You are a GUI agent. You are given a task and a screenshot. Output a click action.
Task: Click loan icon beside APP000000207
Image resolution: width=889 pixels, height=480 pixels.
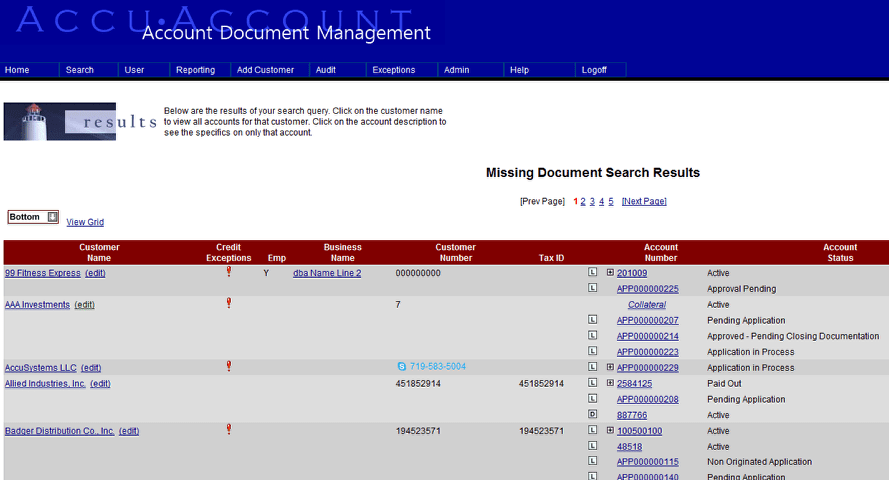(x=592, y=320)
